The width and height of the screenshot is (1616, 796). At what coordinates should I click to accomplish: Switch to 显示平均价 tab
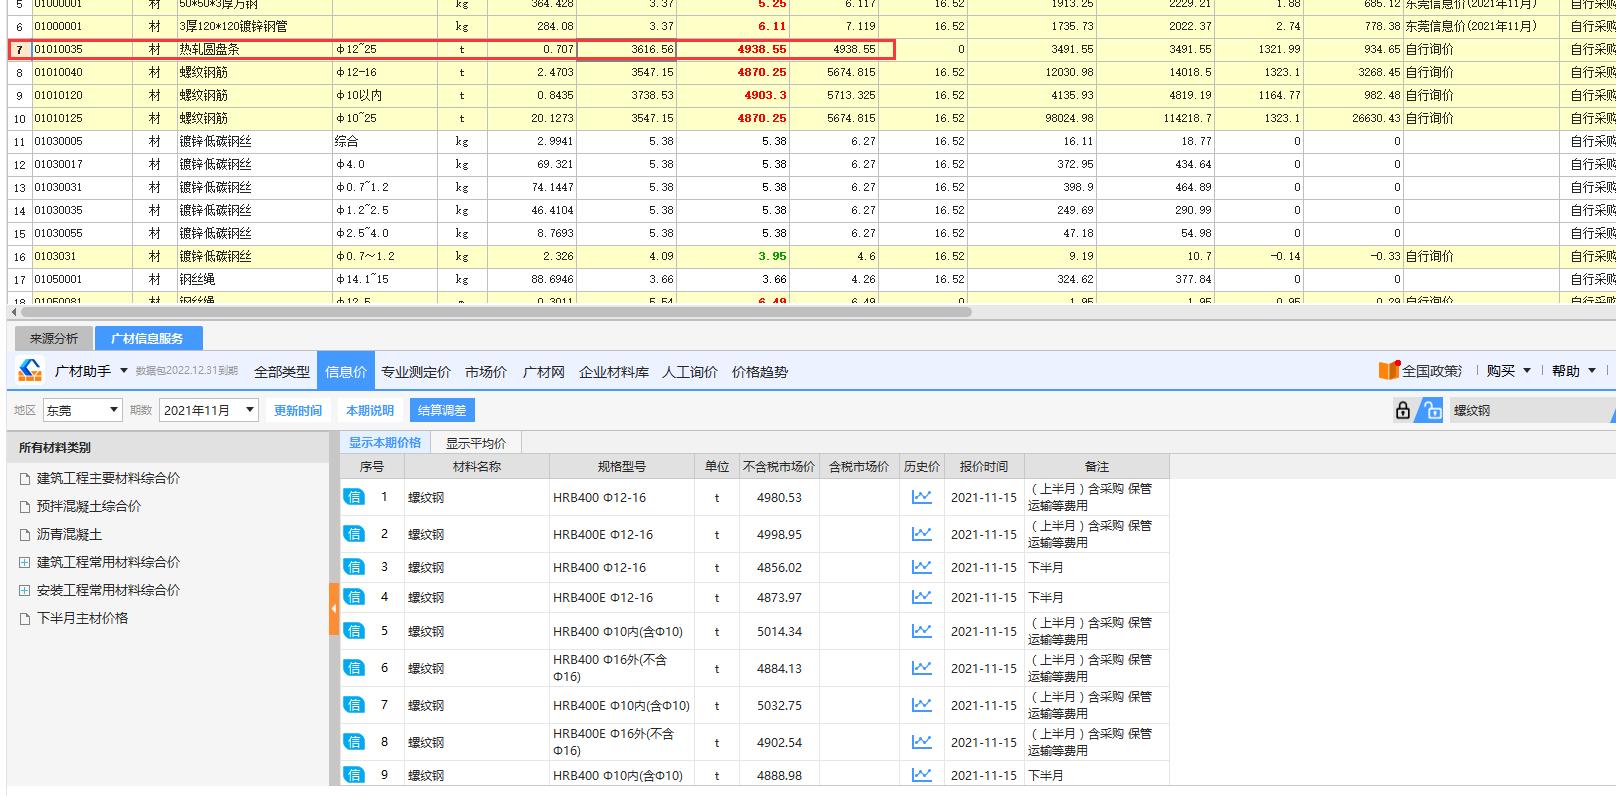click(x=476, y=443)
